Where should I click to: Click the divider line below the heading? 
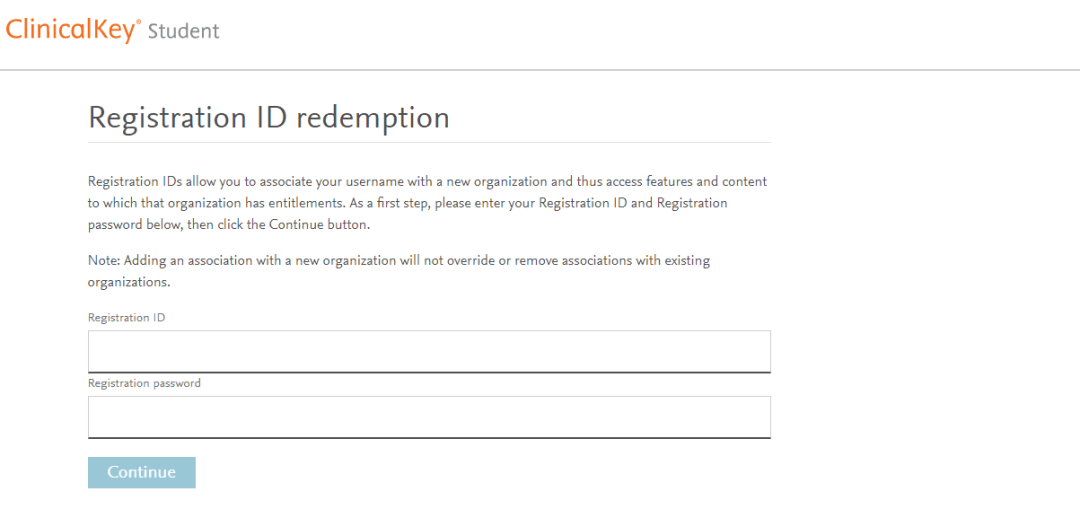pyautogui.click(x=429, y=142)
